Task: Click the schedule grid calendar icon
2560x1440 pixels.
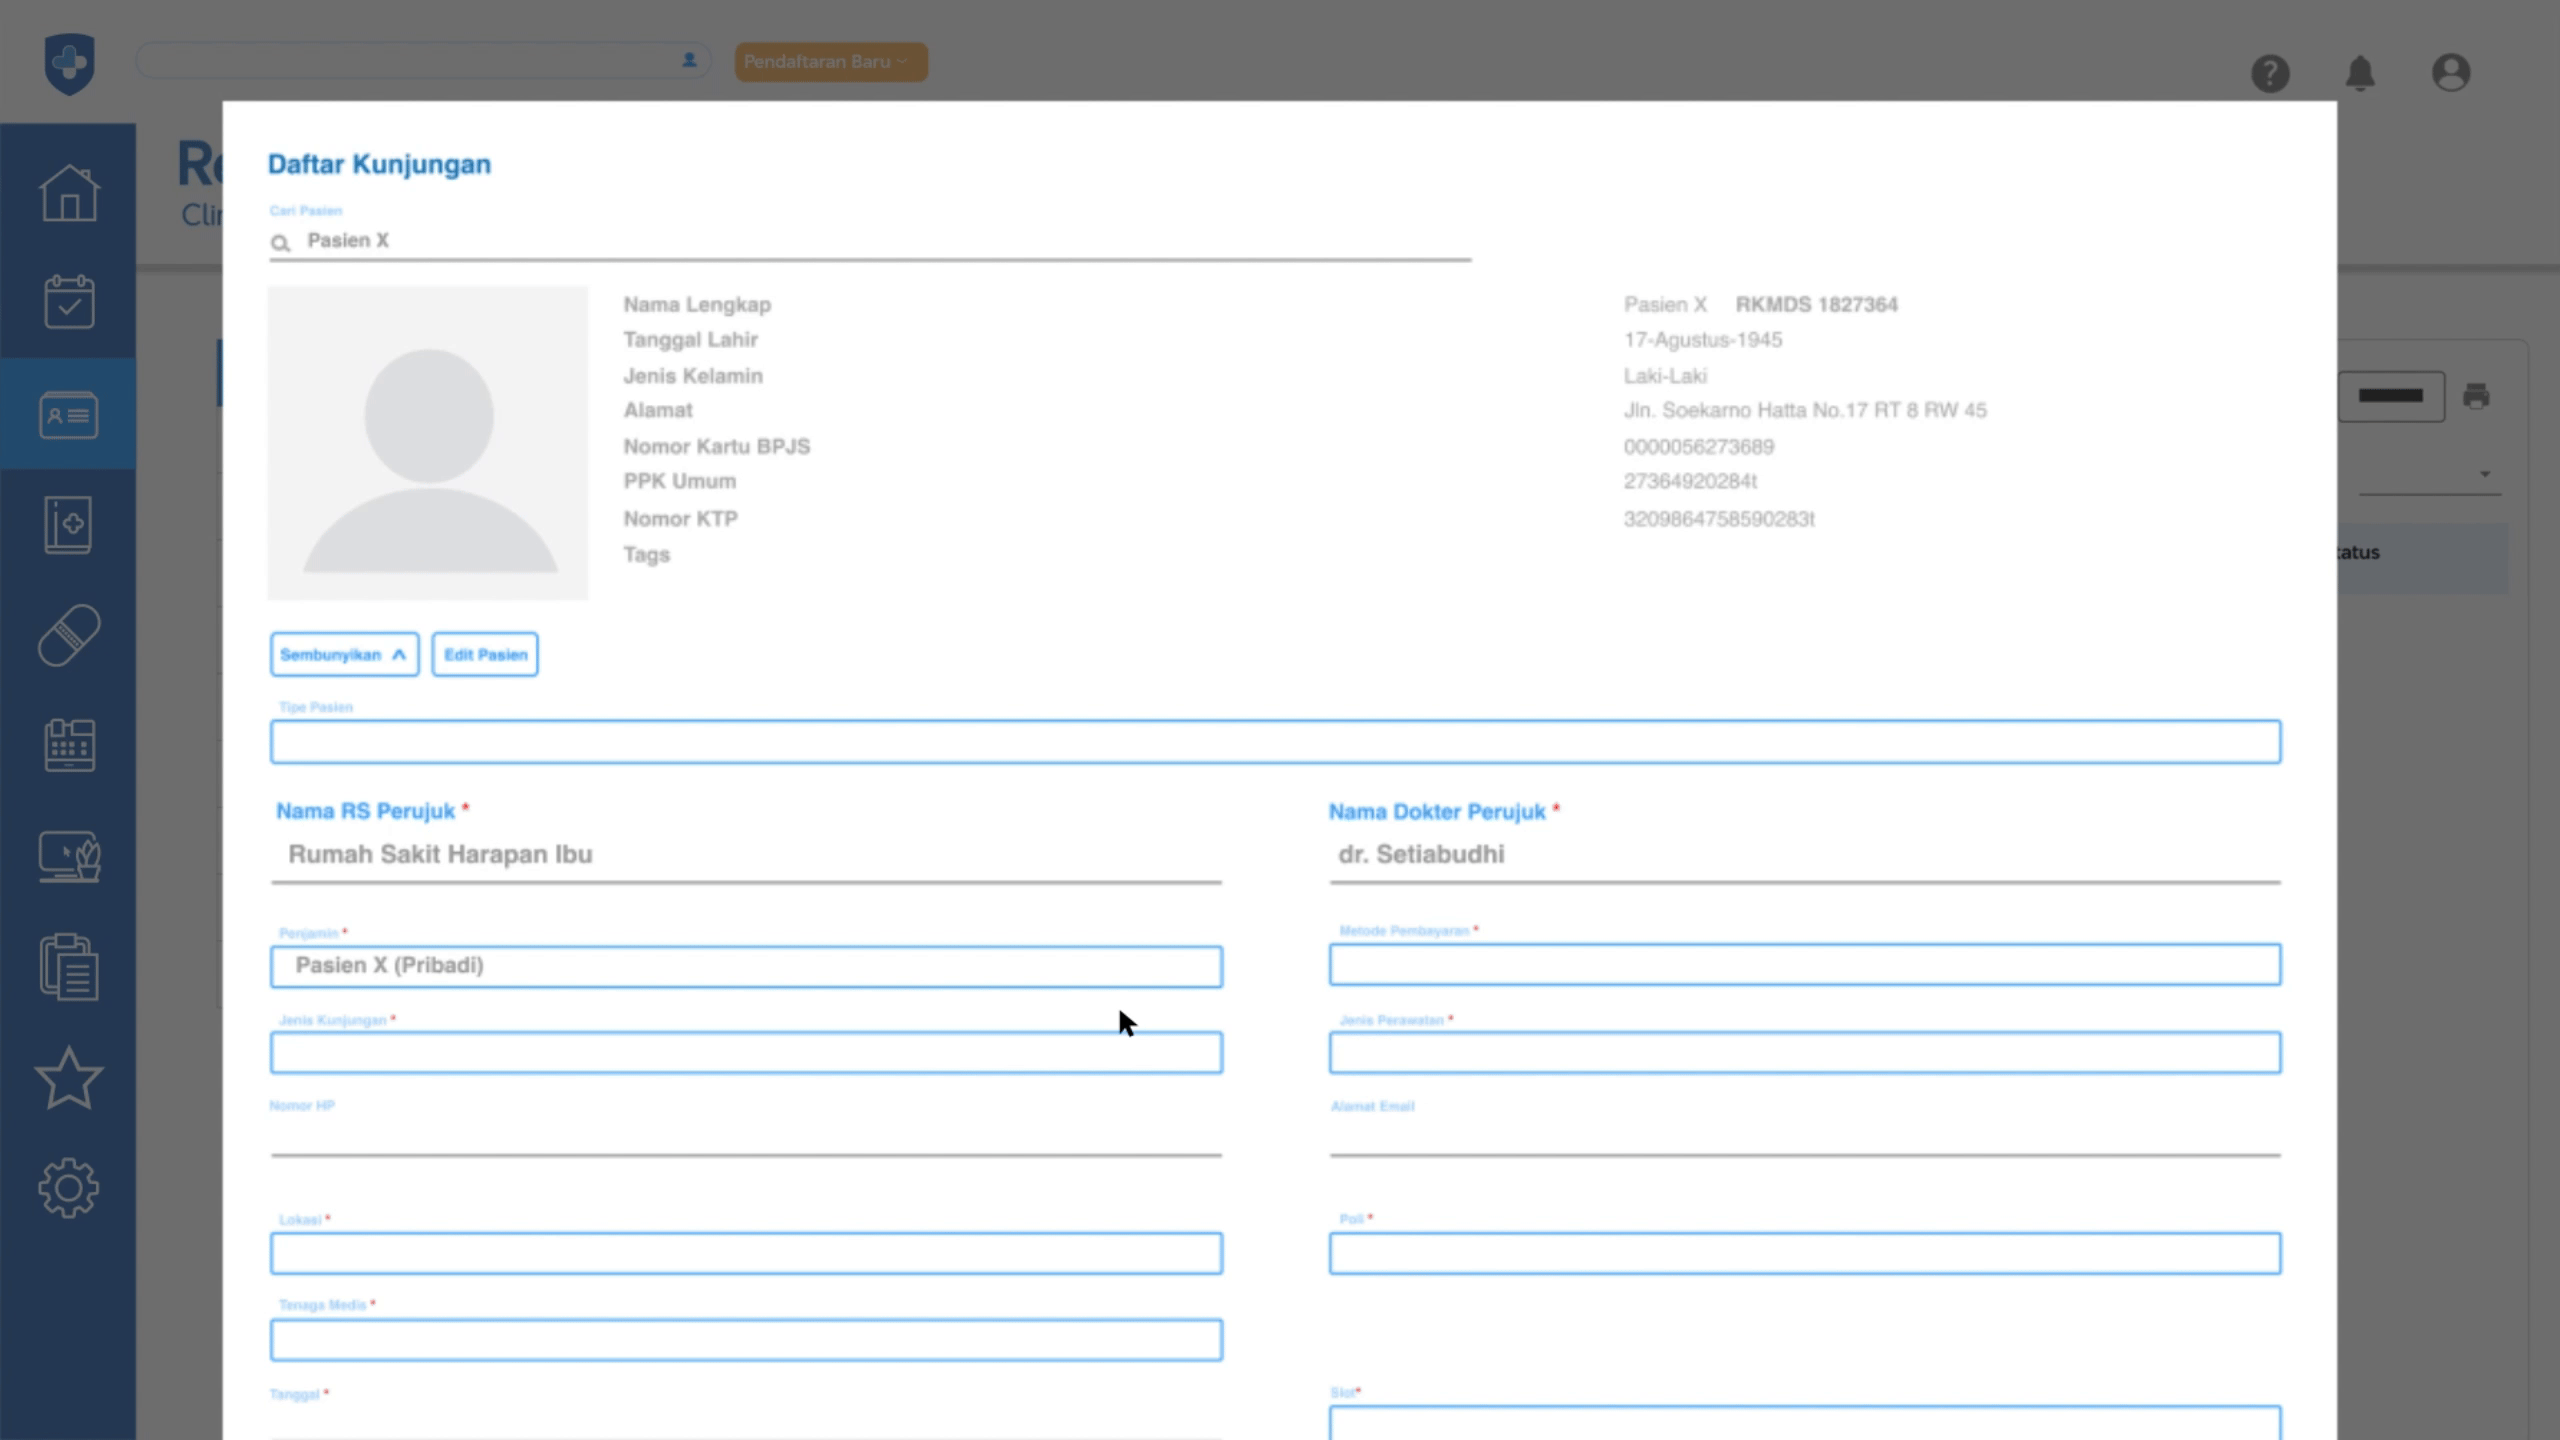Action: coord(69,745)
